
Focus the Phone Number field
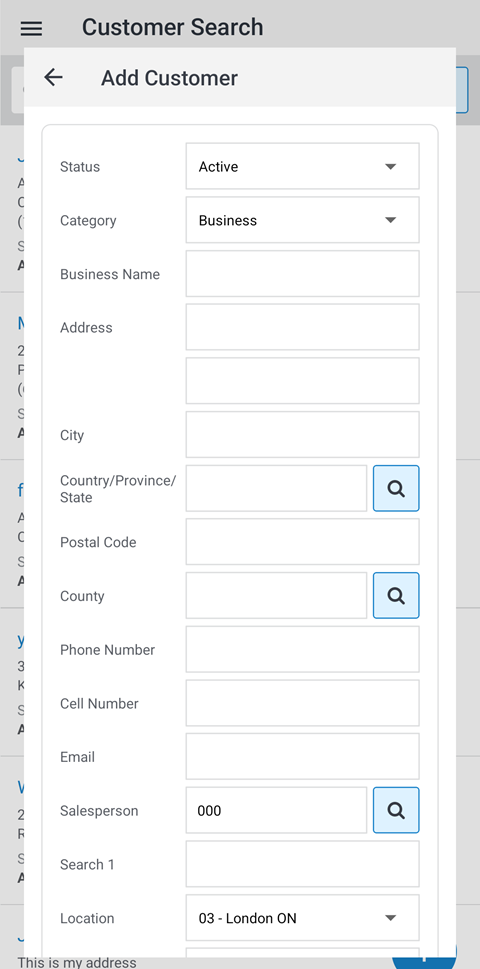(303, 650)
